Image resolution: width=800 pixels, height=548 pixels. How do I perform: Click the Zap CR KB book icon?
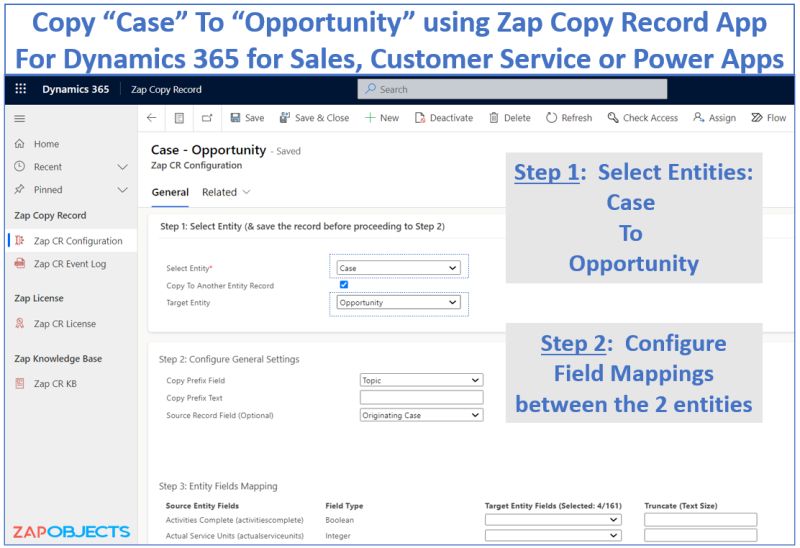click(x=20, y=383)
